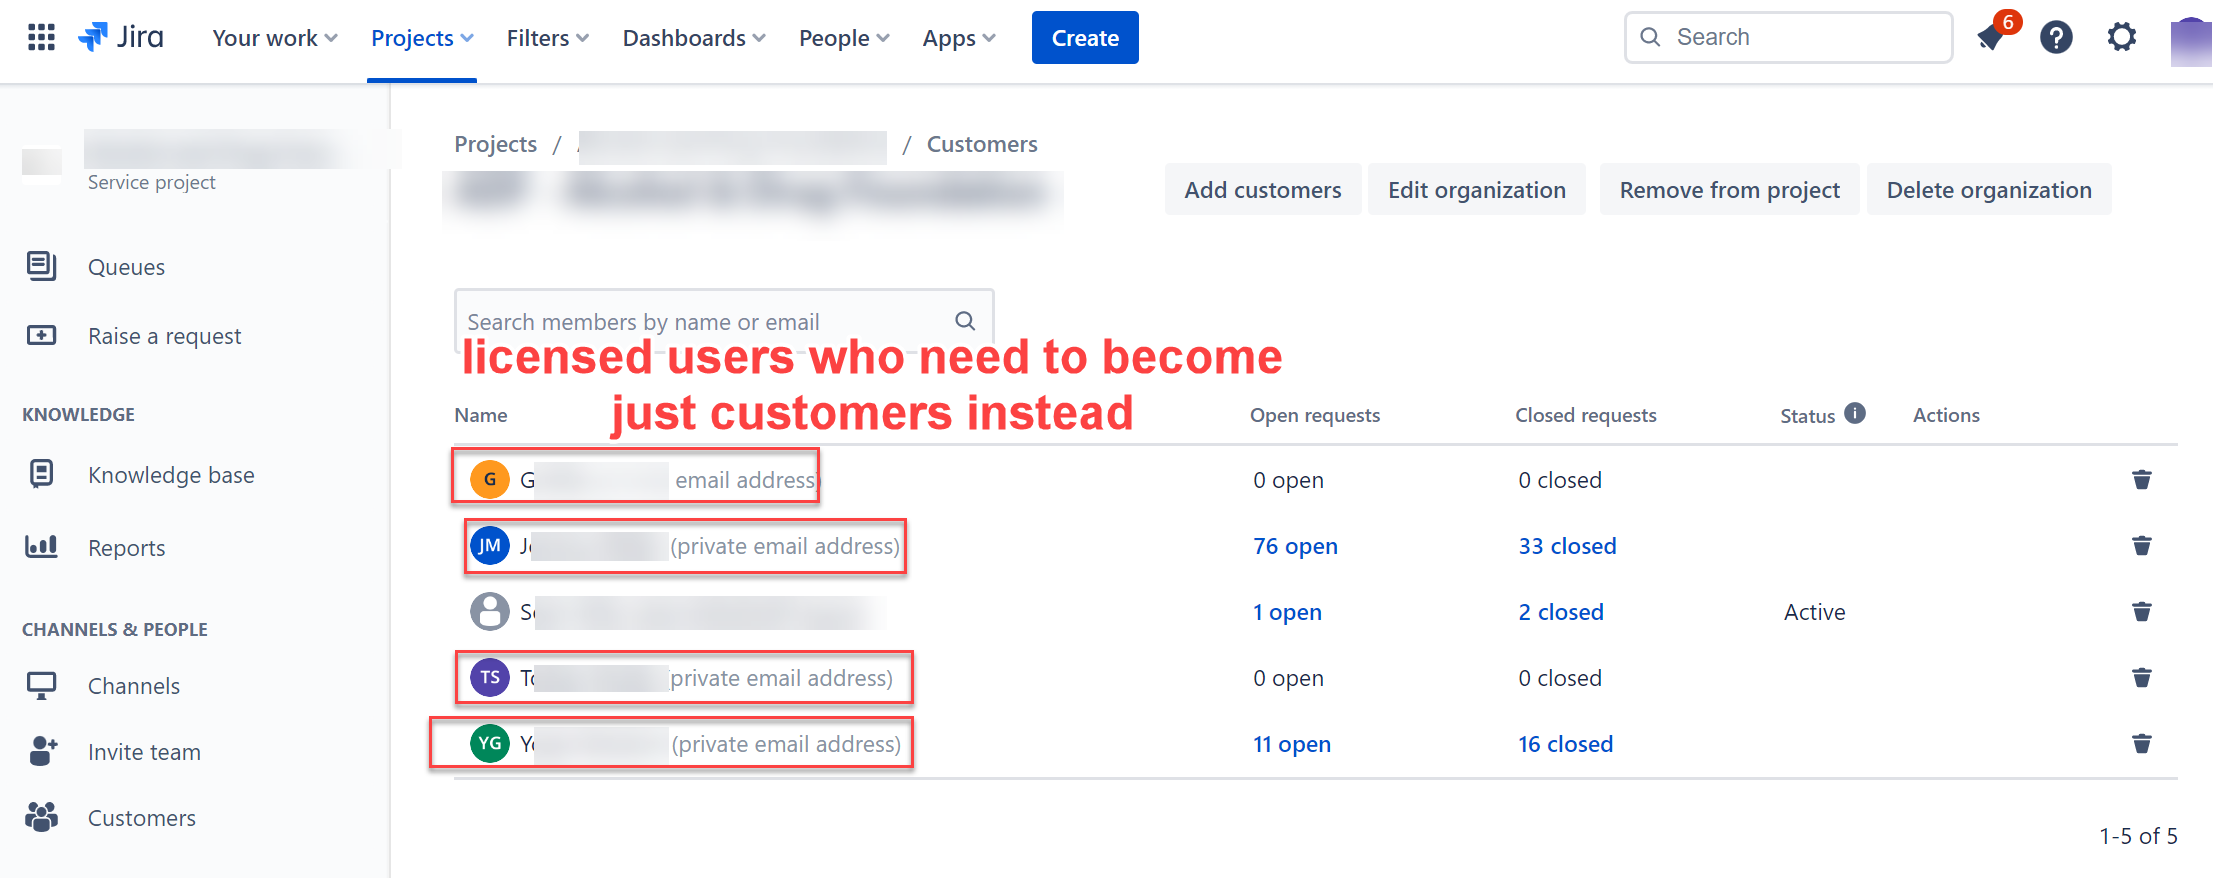Click the trash icon in the G row
This screenshot has height=878, width=2213.
tap(2141, 480)
